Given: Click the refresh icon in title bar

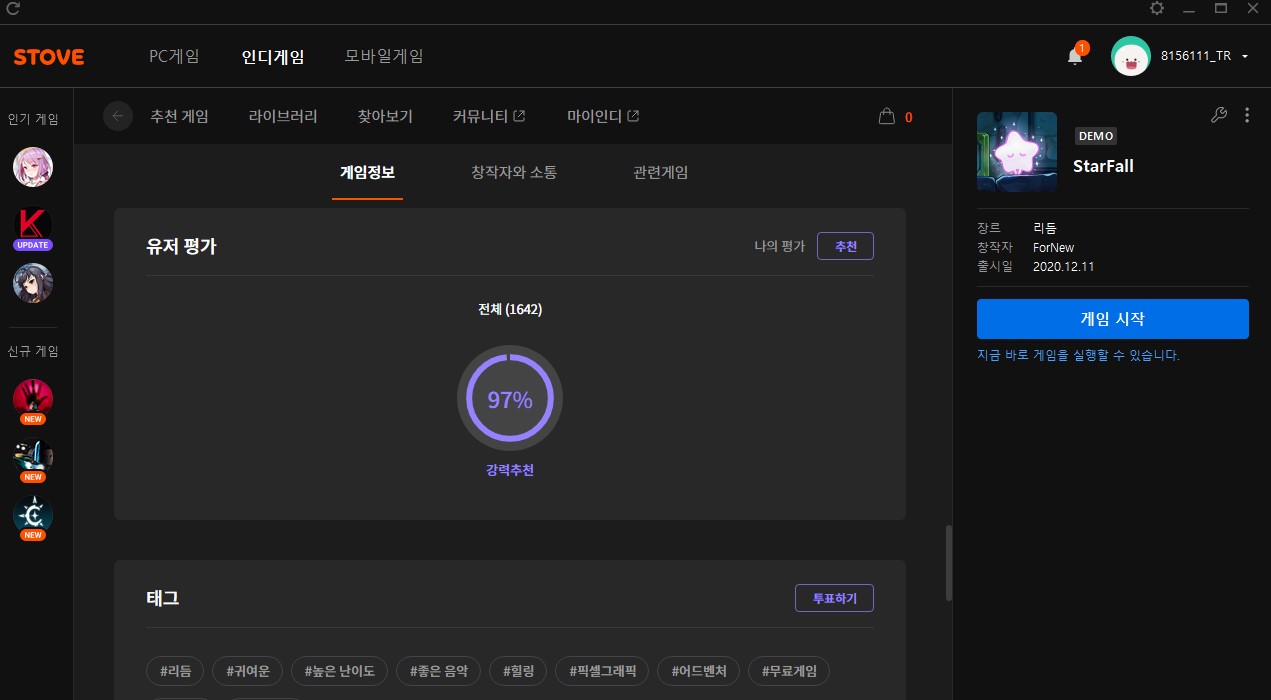Looking at the screenshot, I should (13, 9).
